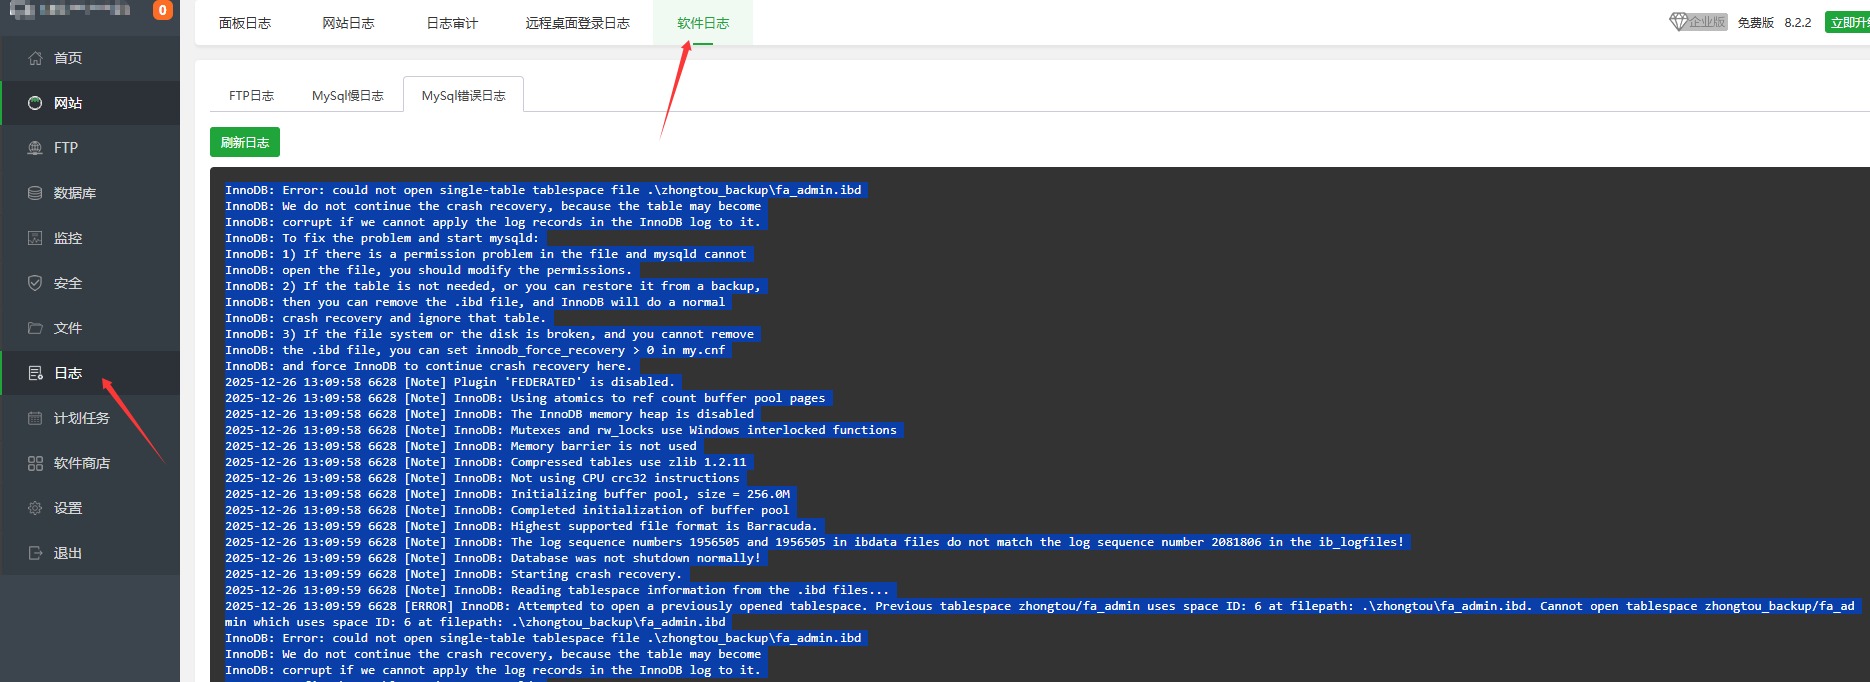Open the 日志审计 tab
The width and height of the screenshot is (1870, 682).
click(x=452, y=23)
